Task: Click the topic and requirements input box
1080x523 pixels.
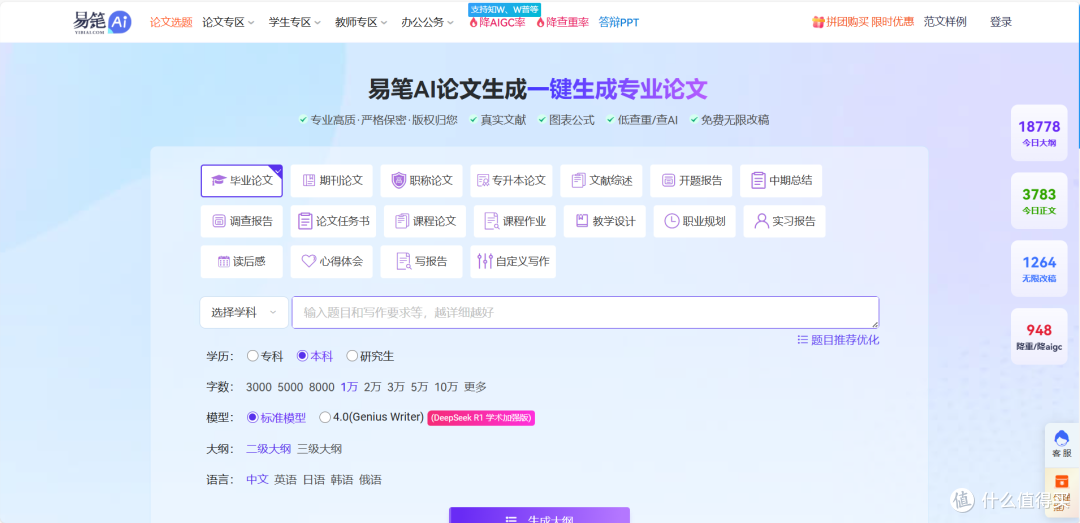Action: (x=585, y=312)
